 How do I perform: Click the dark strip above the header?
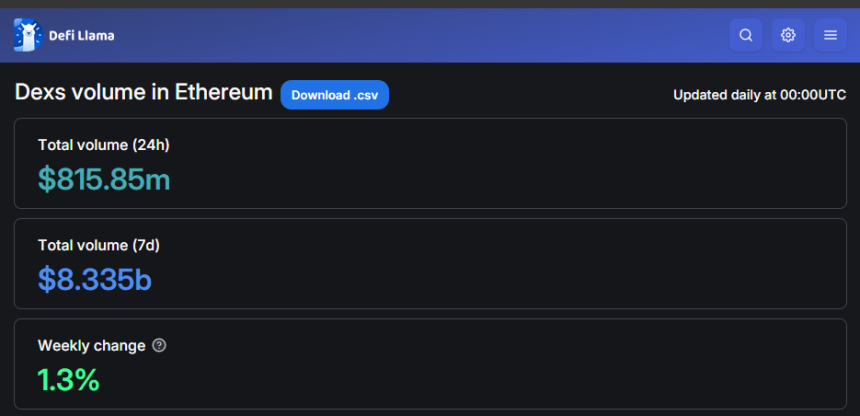point(430,4)
